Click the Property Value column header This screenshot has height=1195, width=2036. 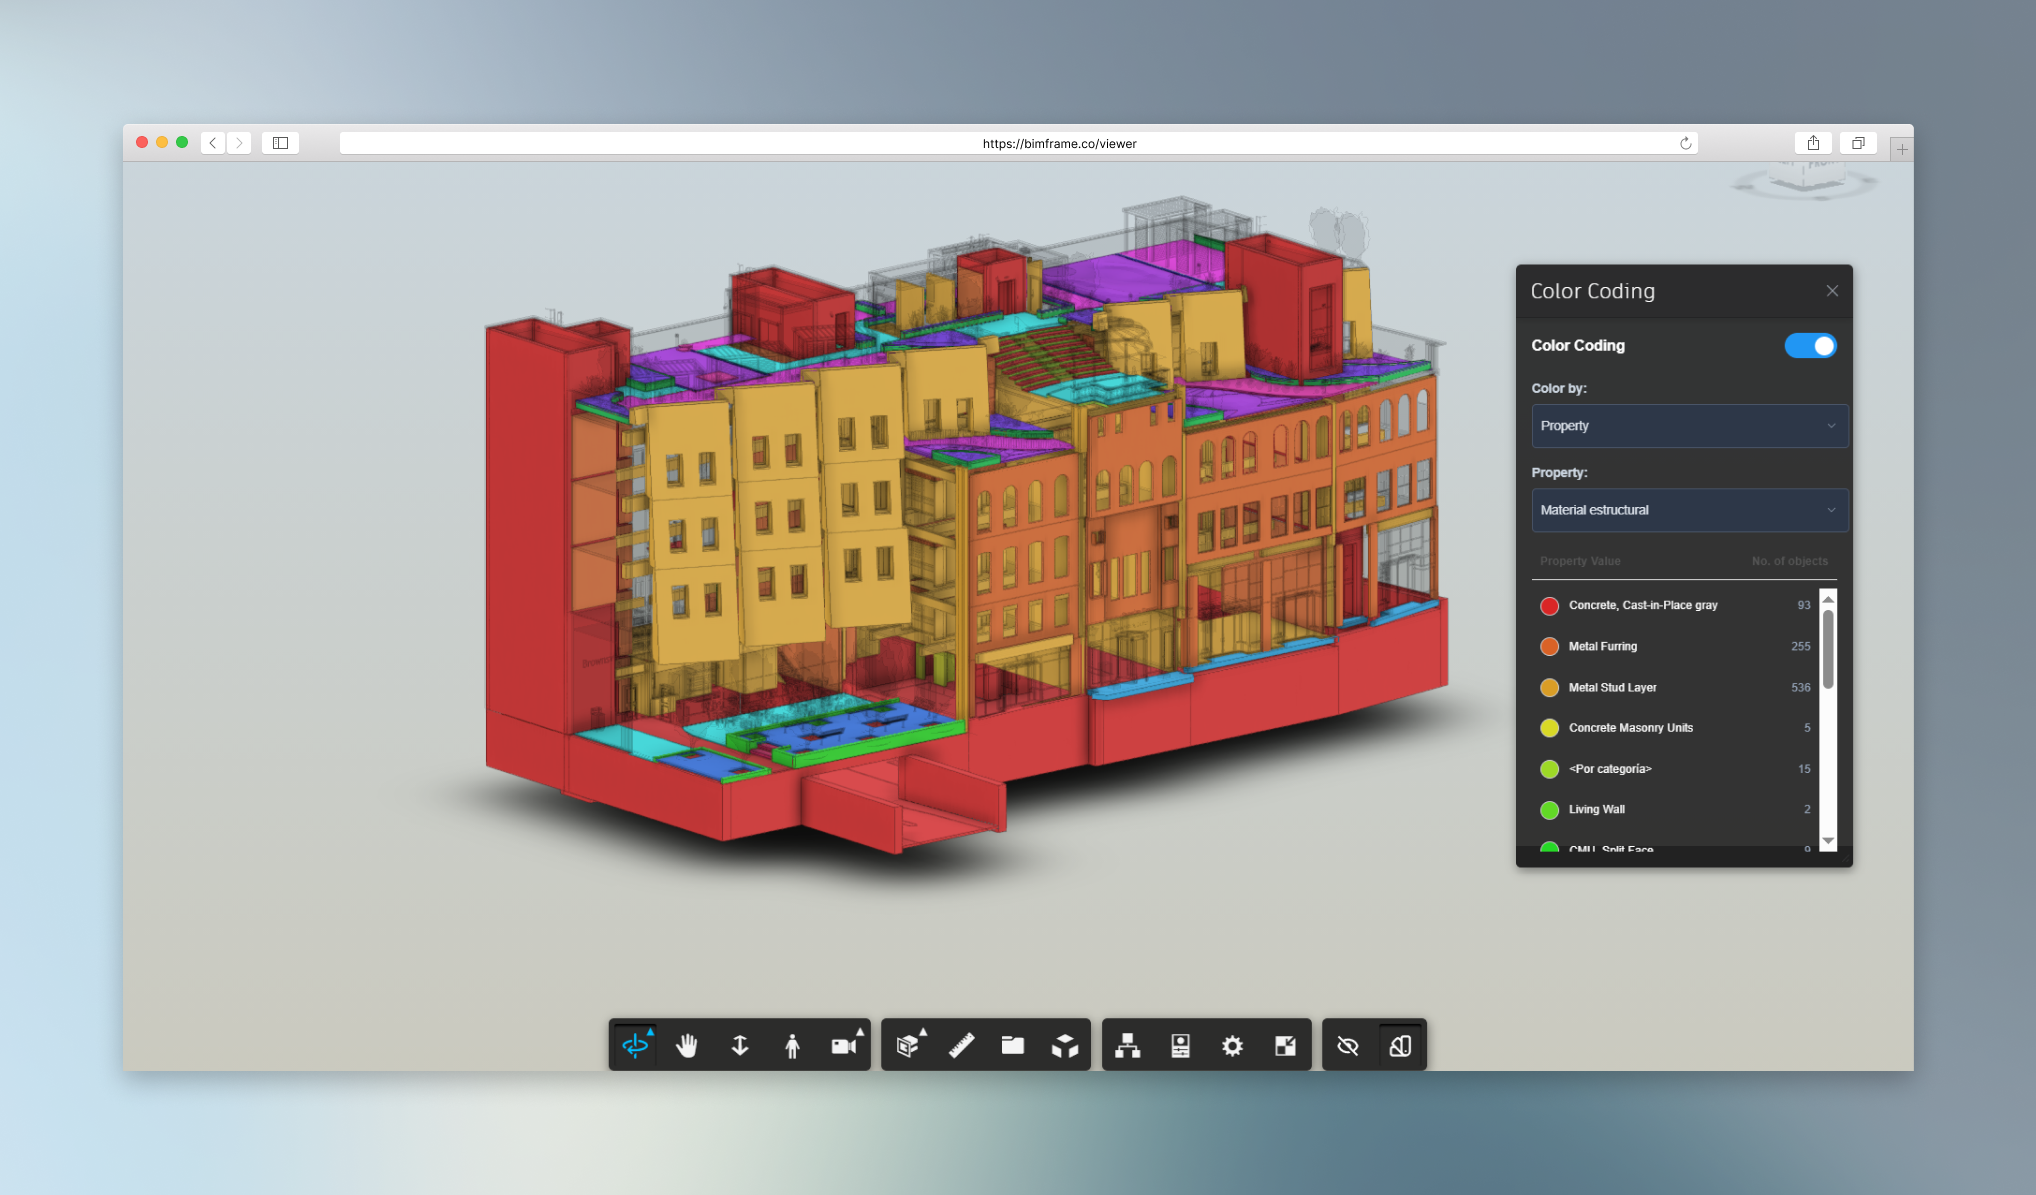click(1580, 561)
